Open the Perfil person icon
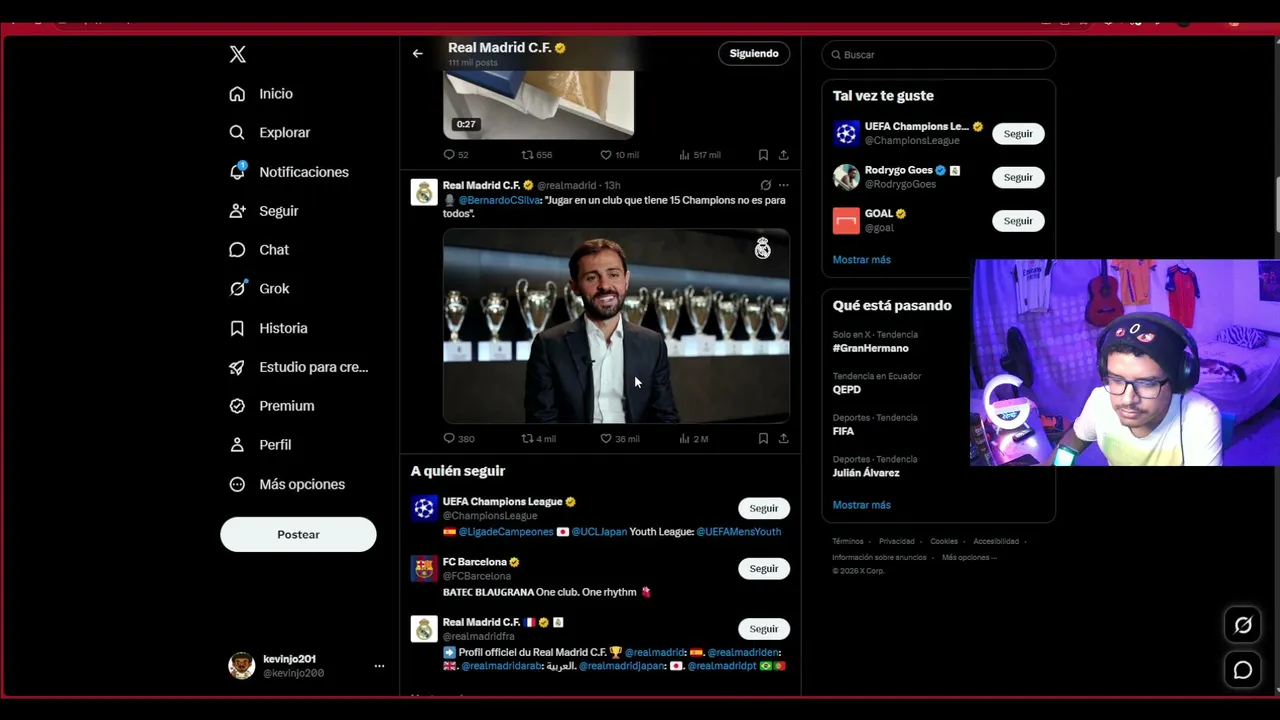Image resolution: width=1280 pixels, height=720 pixels. pyautogui.click(x=237, y=445)
